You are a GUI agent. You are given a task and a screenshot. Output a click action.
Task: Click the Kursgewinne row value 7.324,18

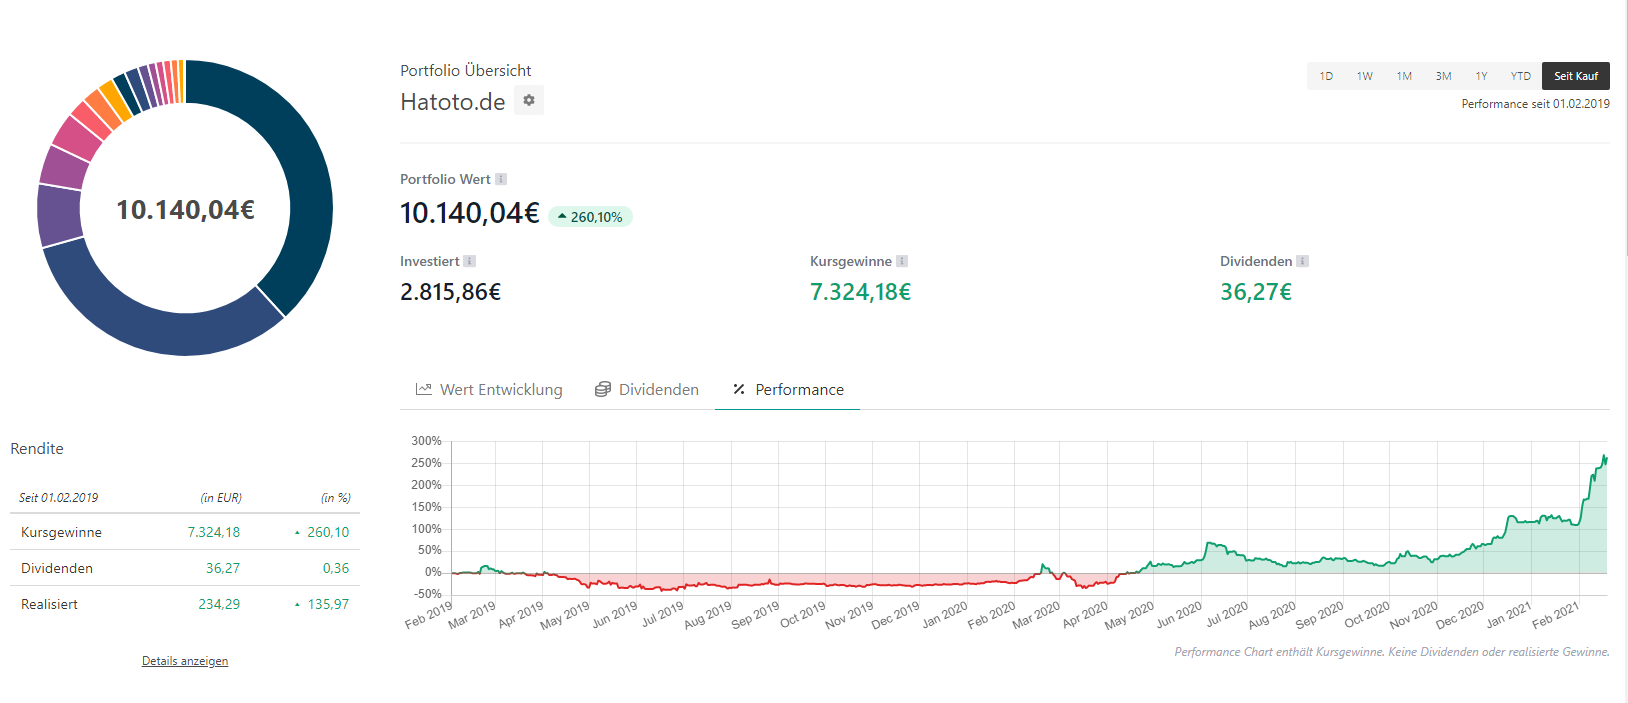[x=214, y=532]
